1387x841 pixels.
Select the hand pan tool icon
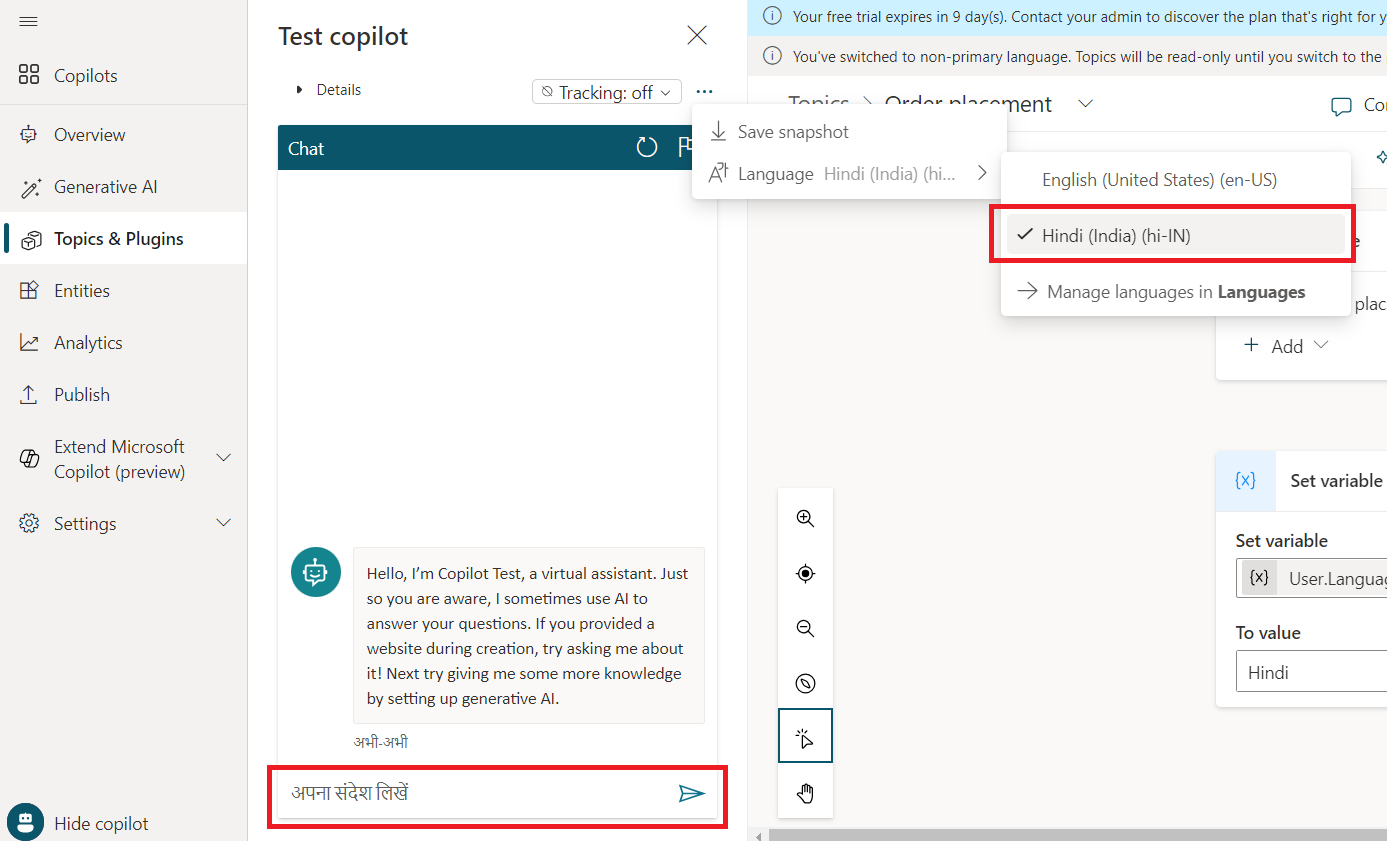click(x=805, y=794)
